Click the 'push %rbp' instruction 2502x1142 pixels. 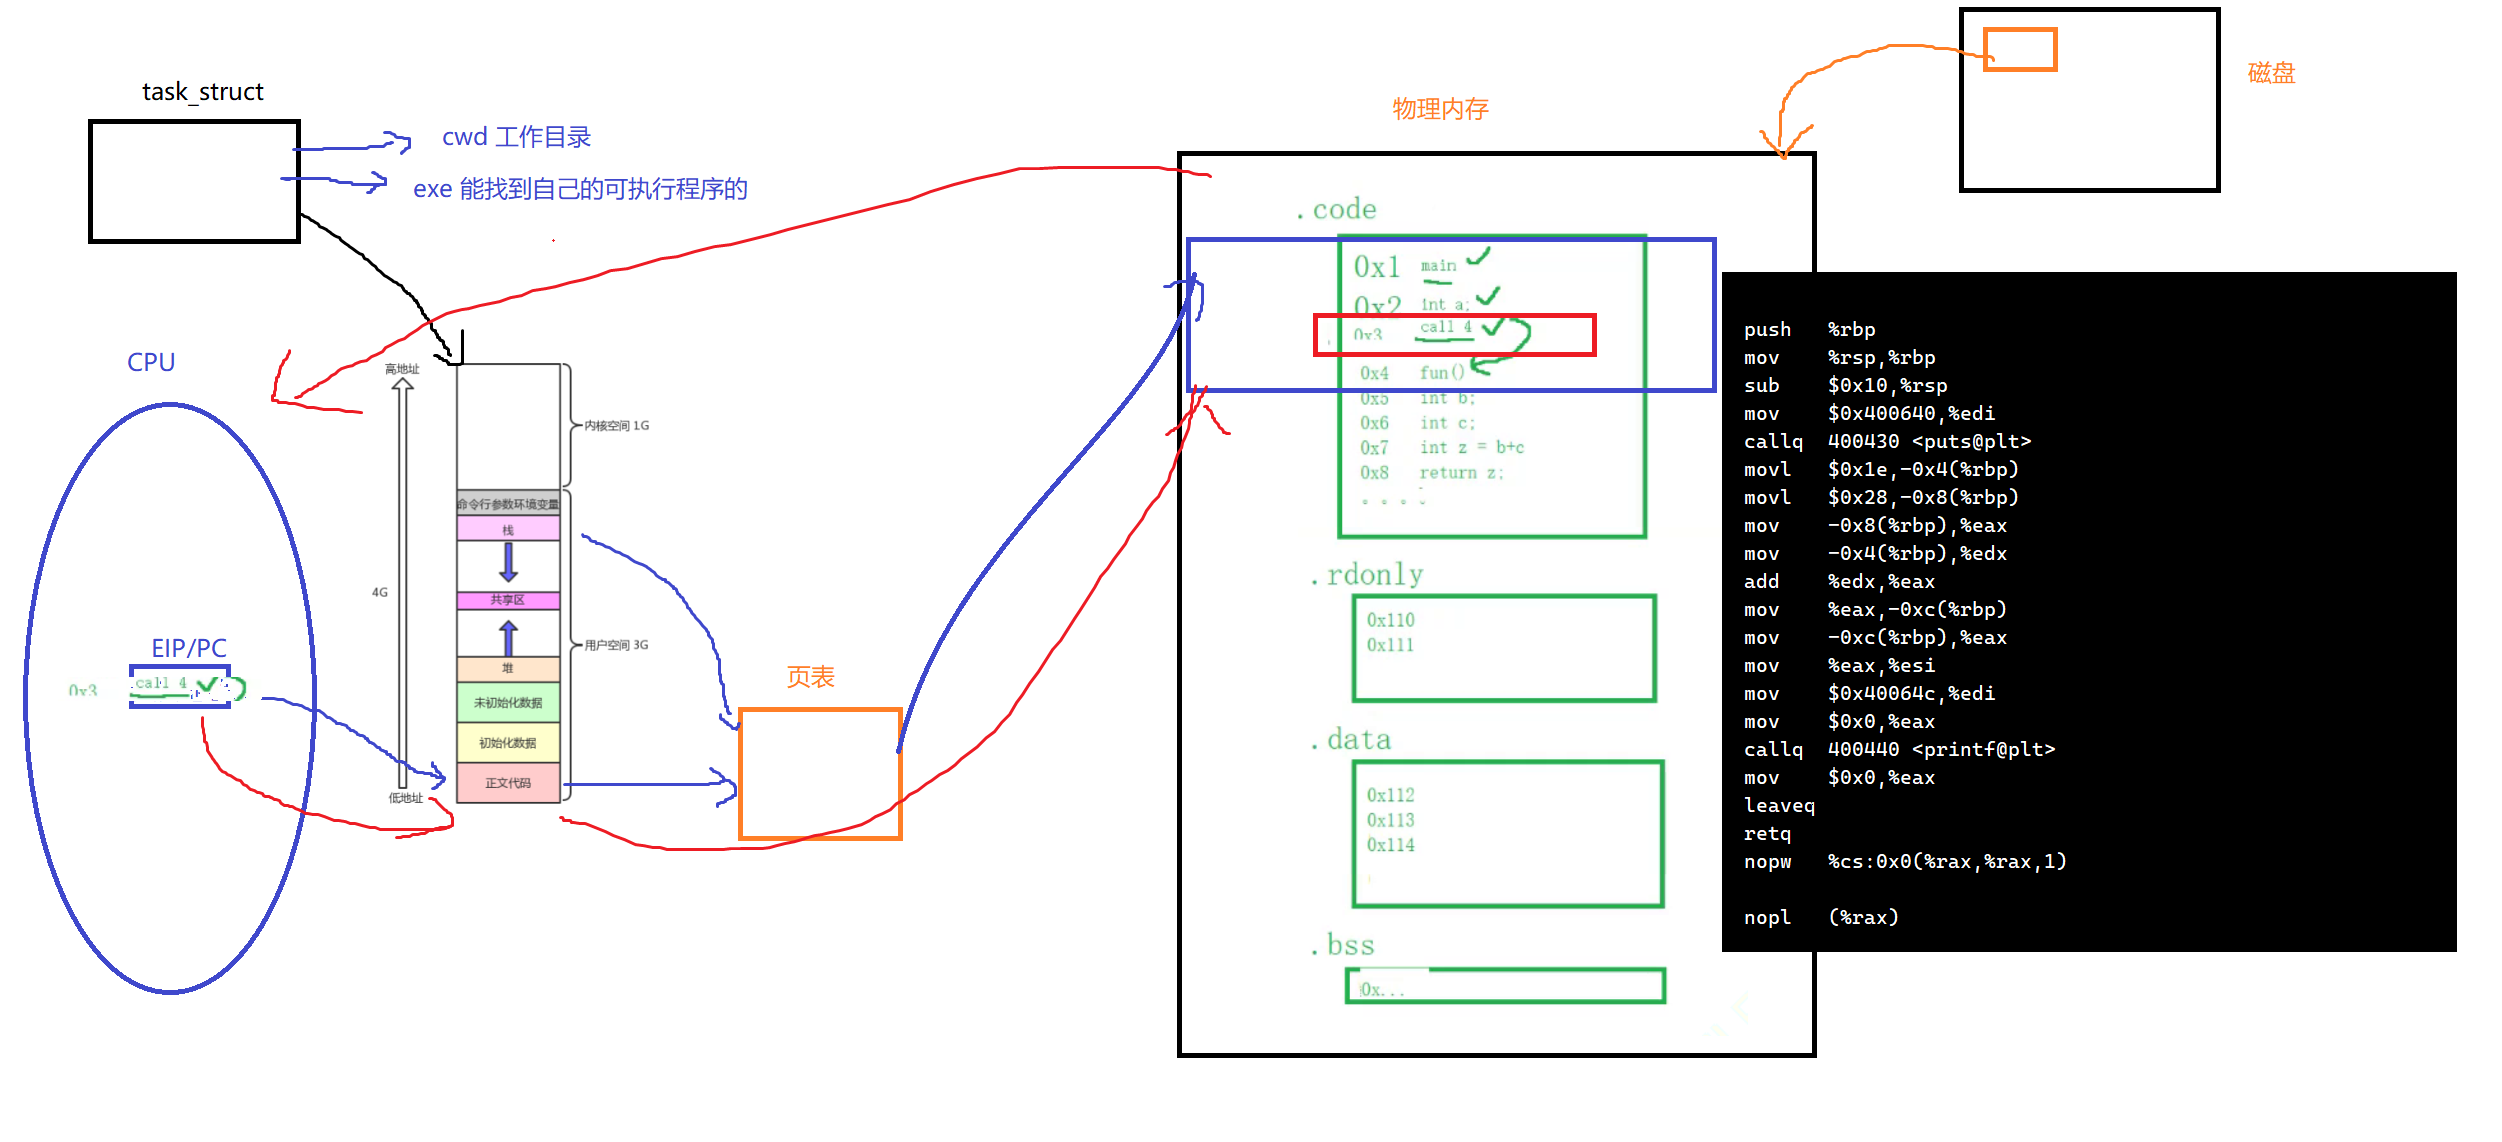pos(1809,329)
